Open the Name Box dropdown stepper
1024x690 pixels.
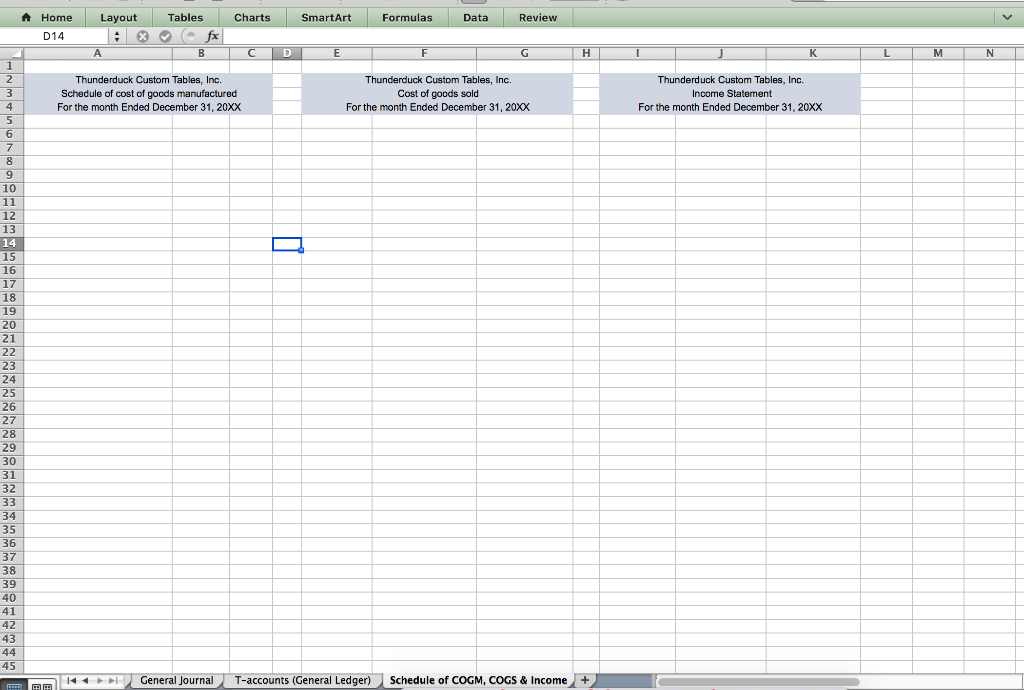coord(117,37)
